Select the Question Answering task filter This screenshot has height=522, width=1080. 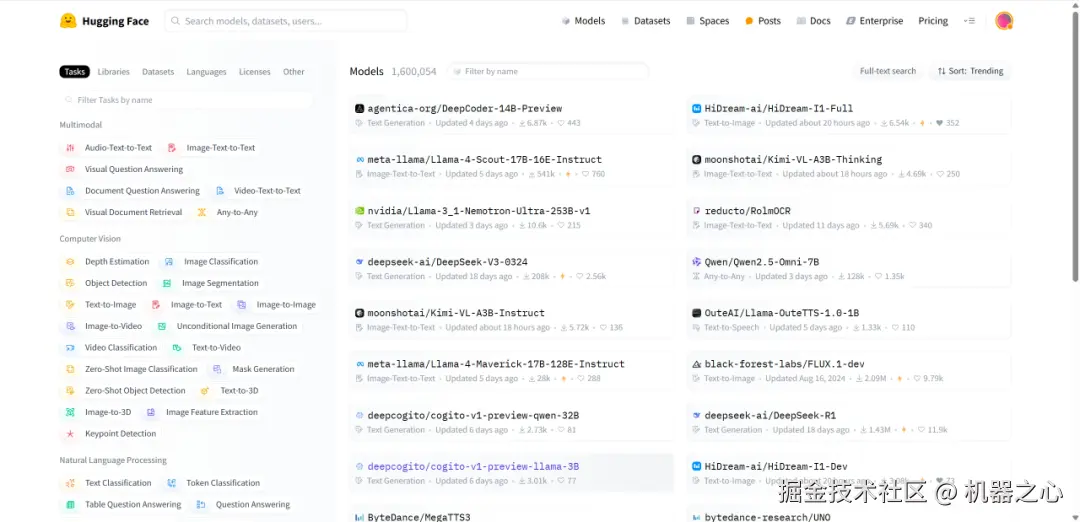[243, 504]
